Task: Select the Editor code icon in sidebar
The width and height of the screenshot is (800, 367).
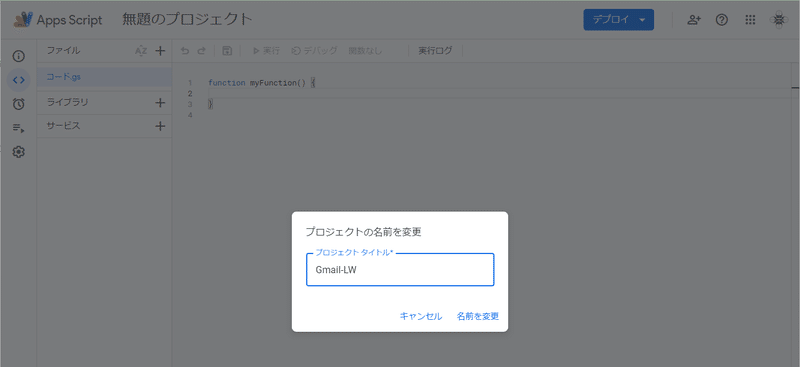Action: coord(18,80)
